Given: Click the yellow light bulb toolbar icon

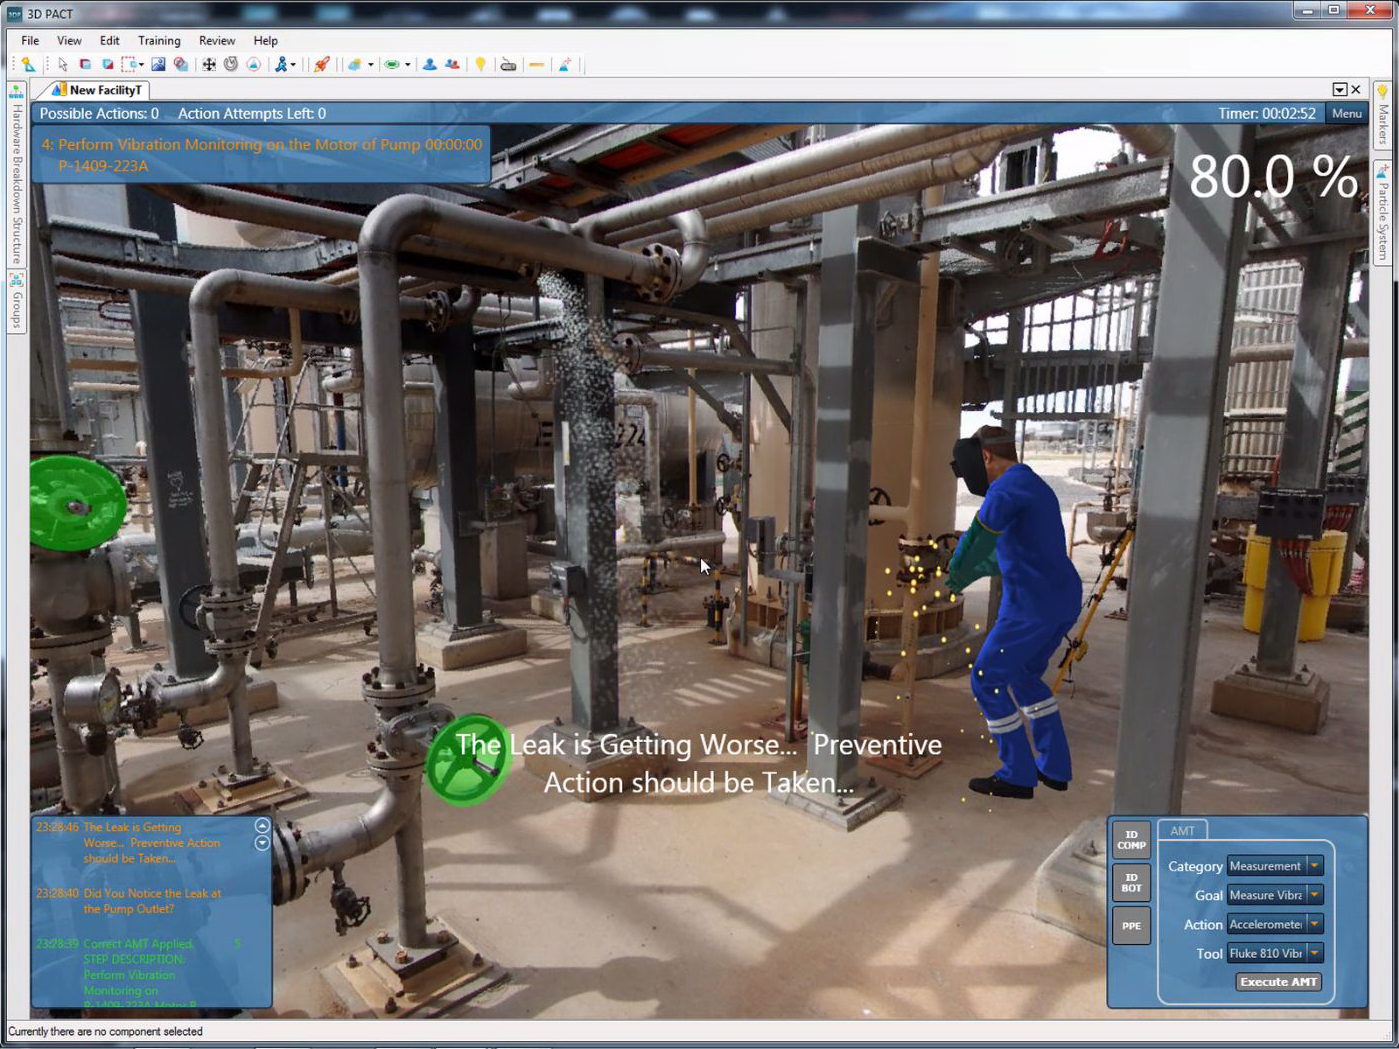Looking at the screenshot, I should [480, 65].
